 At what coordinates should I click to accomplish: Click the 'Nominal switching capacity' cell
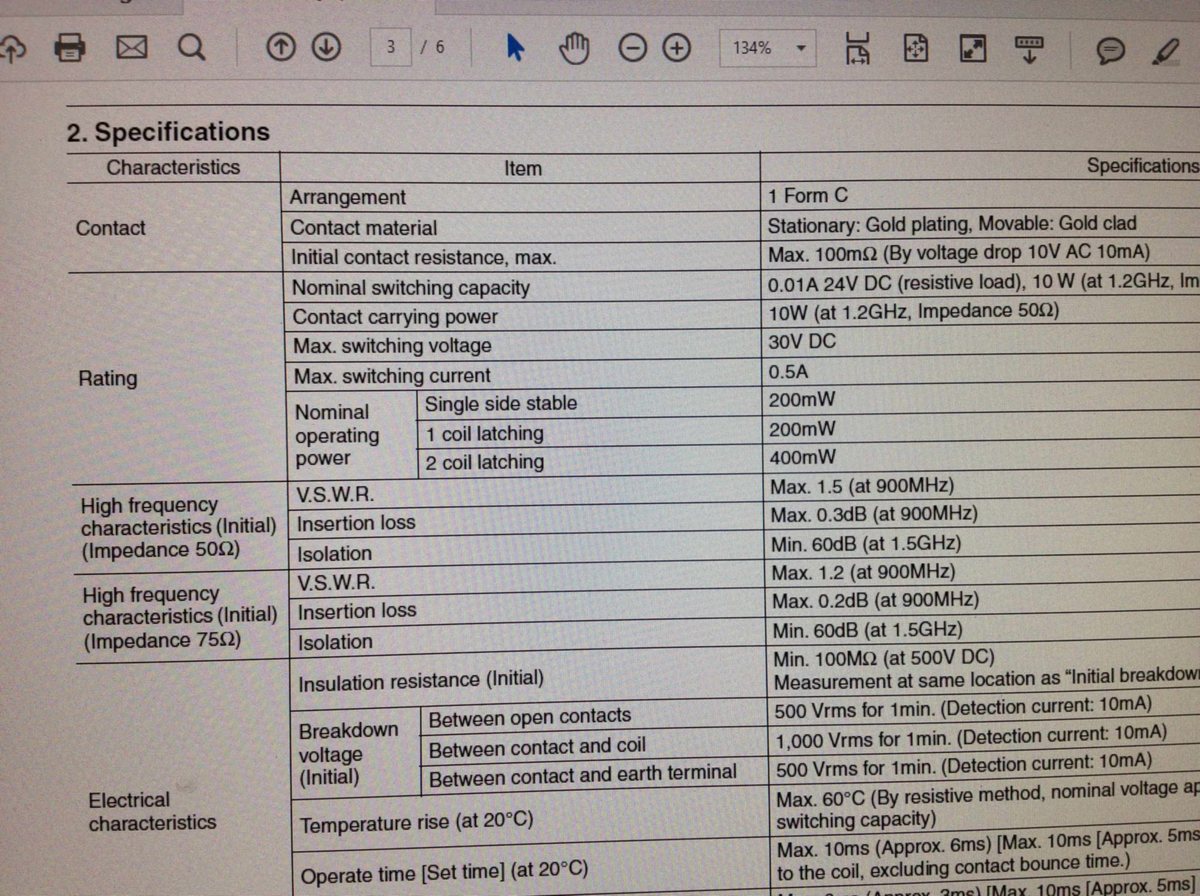pyautogui.click(x=410, y=287)
